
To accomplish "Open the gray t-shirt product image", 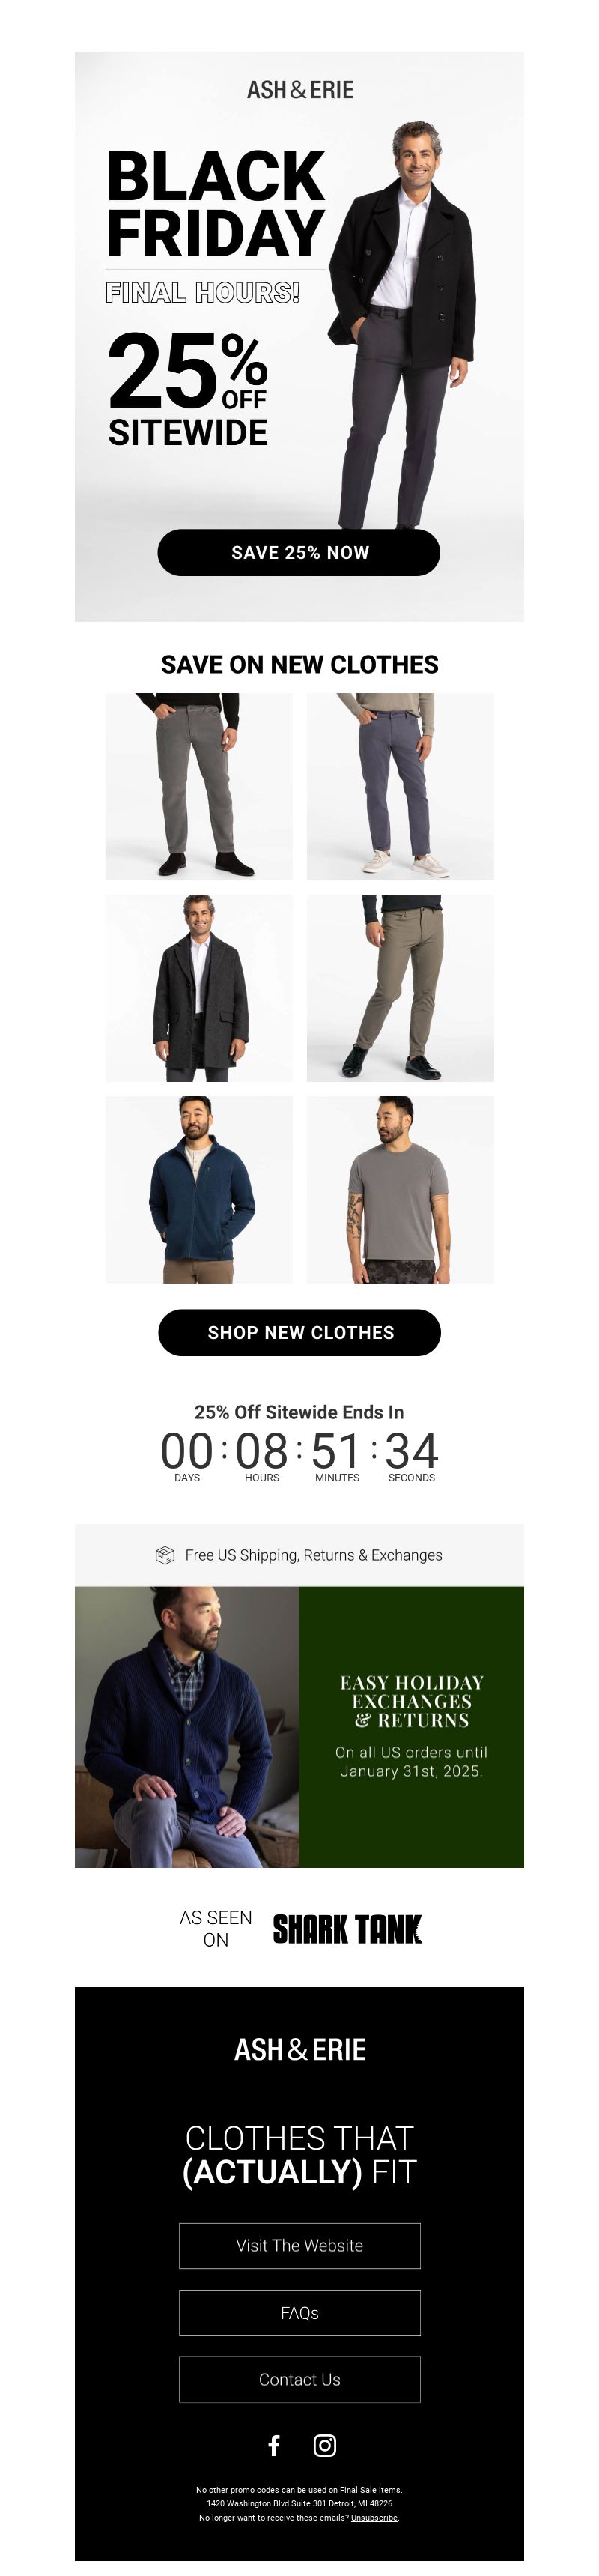I will point(400,1190).
